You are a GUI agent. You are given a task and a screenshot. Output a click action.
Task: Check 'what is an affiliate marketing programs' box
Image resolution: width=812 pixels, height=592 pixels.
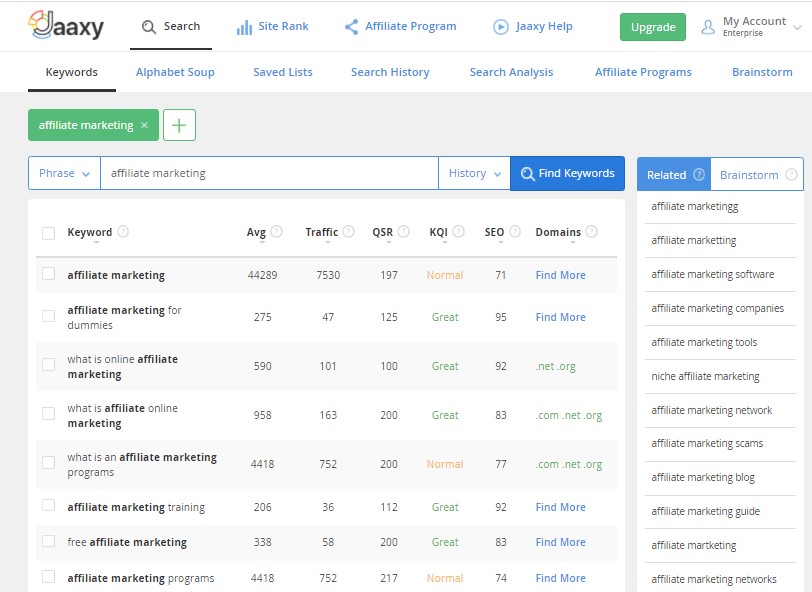49,463
